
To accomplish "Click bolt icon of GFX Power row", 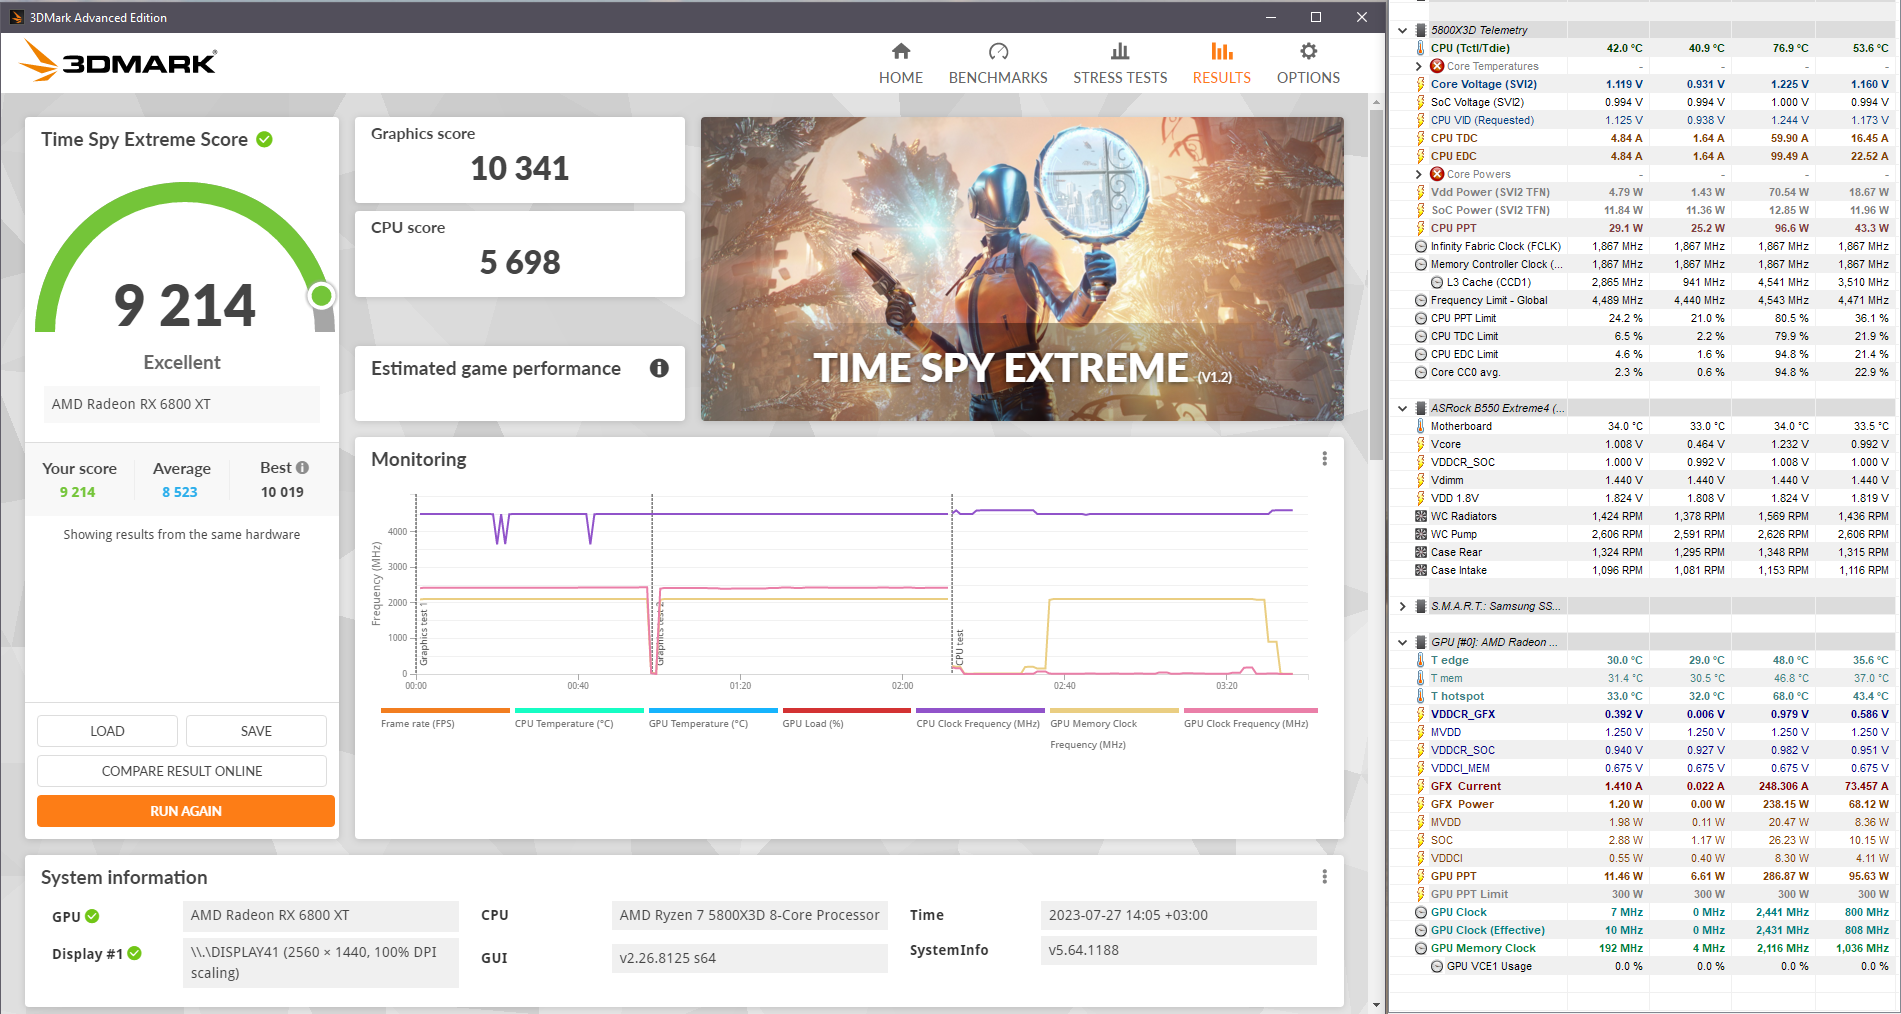I will pos(1420,804).
